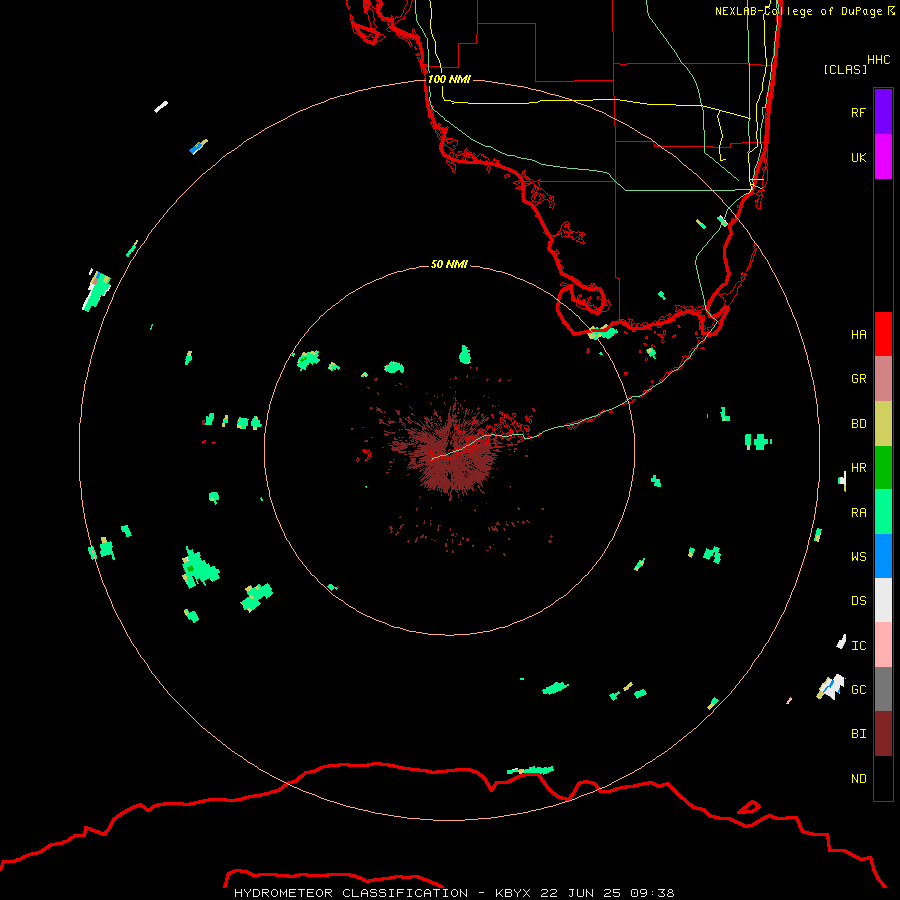Screen dimensions: 900x900
Task: Click the "[CLAS]" units label
Action: 845,69
